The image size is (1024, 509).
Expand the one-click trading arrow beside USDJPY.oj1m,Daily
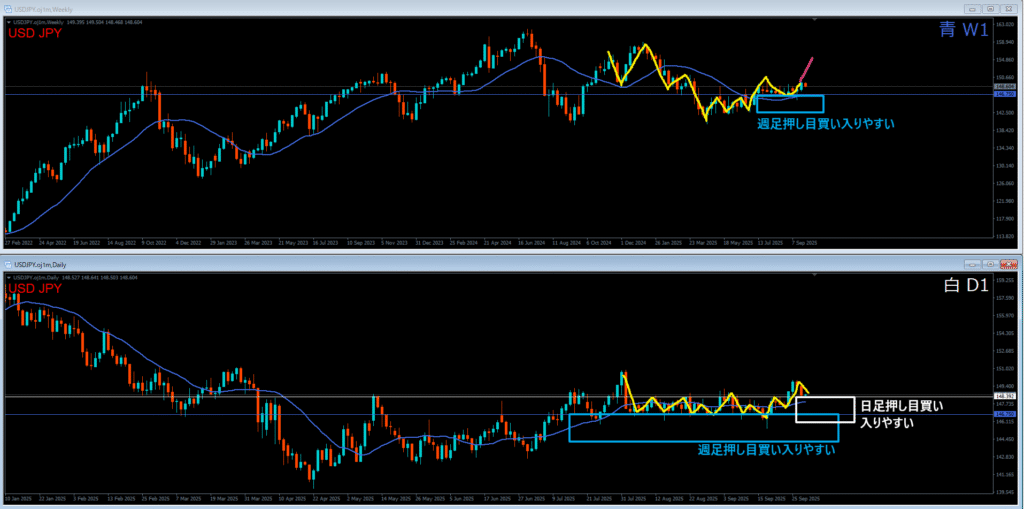coord(9,278)
